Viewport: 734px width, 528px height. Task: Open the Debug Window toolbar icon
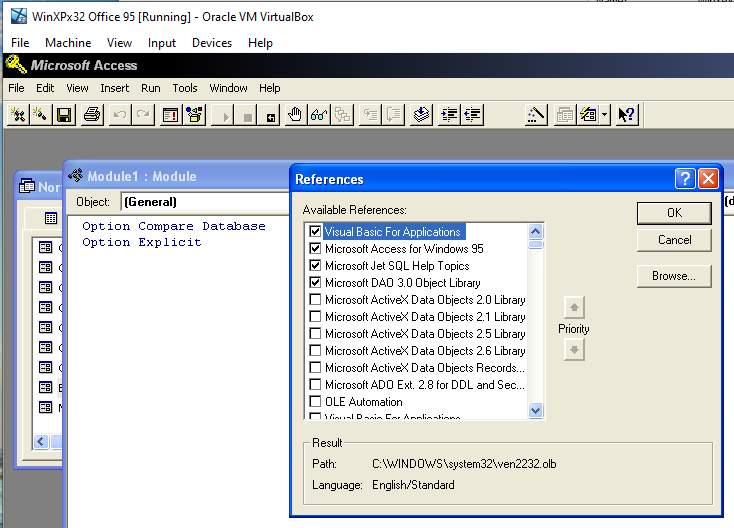[x=170, y=115]
